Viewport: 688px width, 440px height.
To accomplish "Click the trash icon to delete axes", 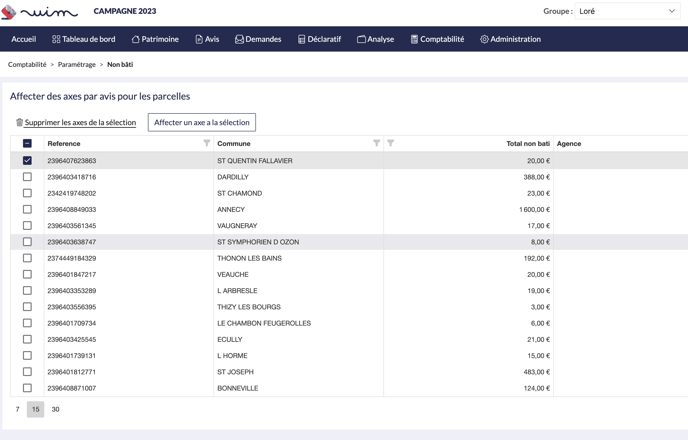I will pos(19,123).
